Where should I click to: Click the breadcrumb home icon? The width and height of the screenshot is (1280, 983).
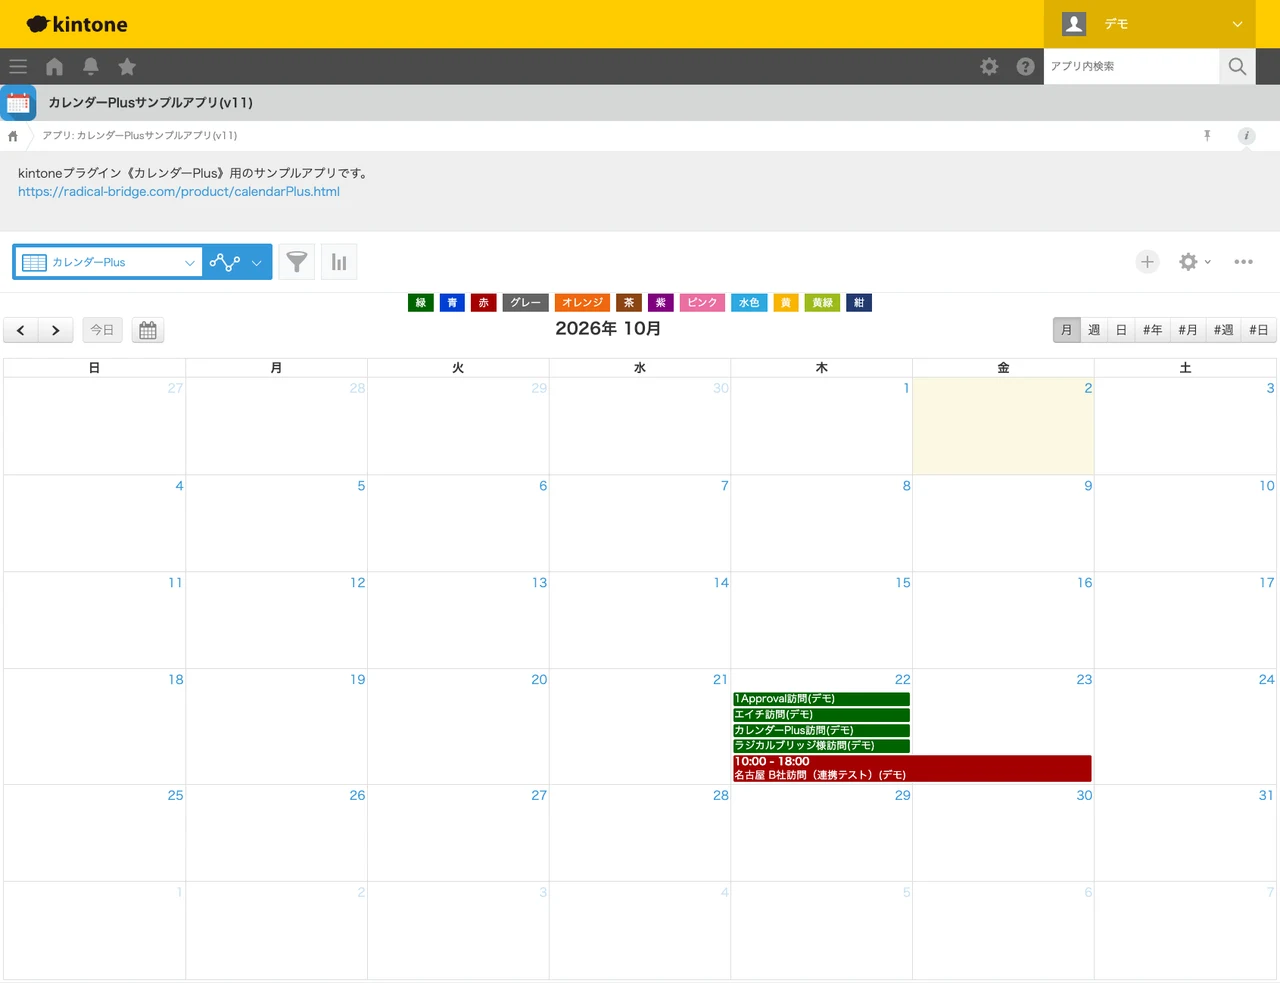pyautogui.click(x=13, y=136)
